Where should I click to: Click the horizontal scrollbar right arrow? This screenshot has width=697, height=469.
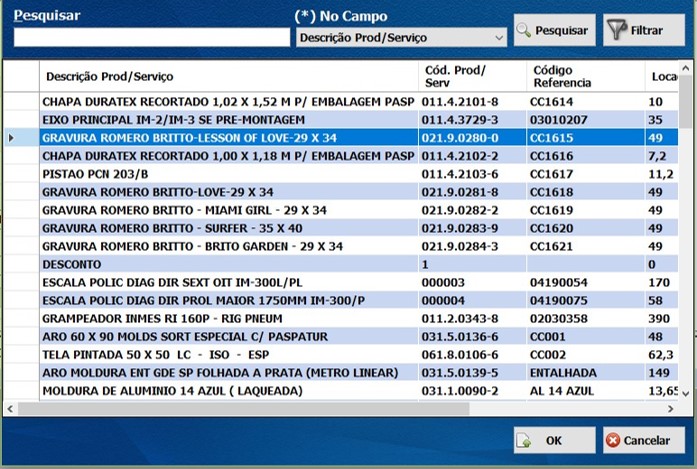tap(670, 409)
